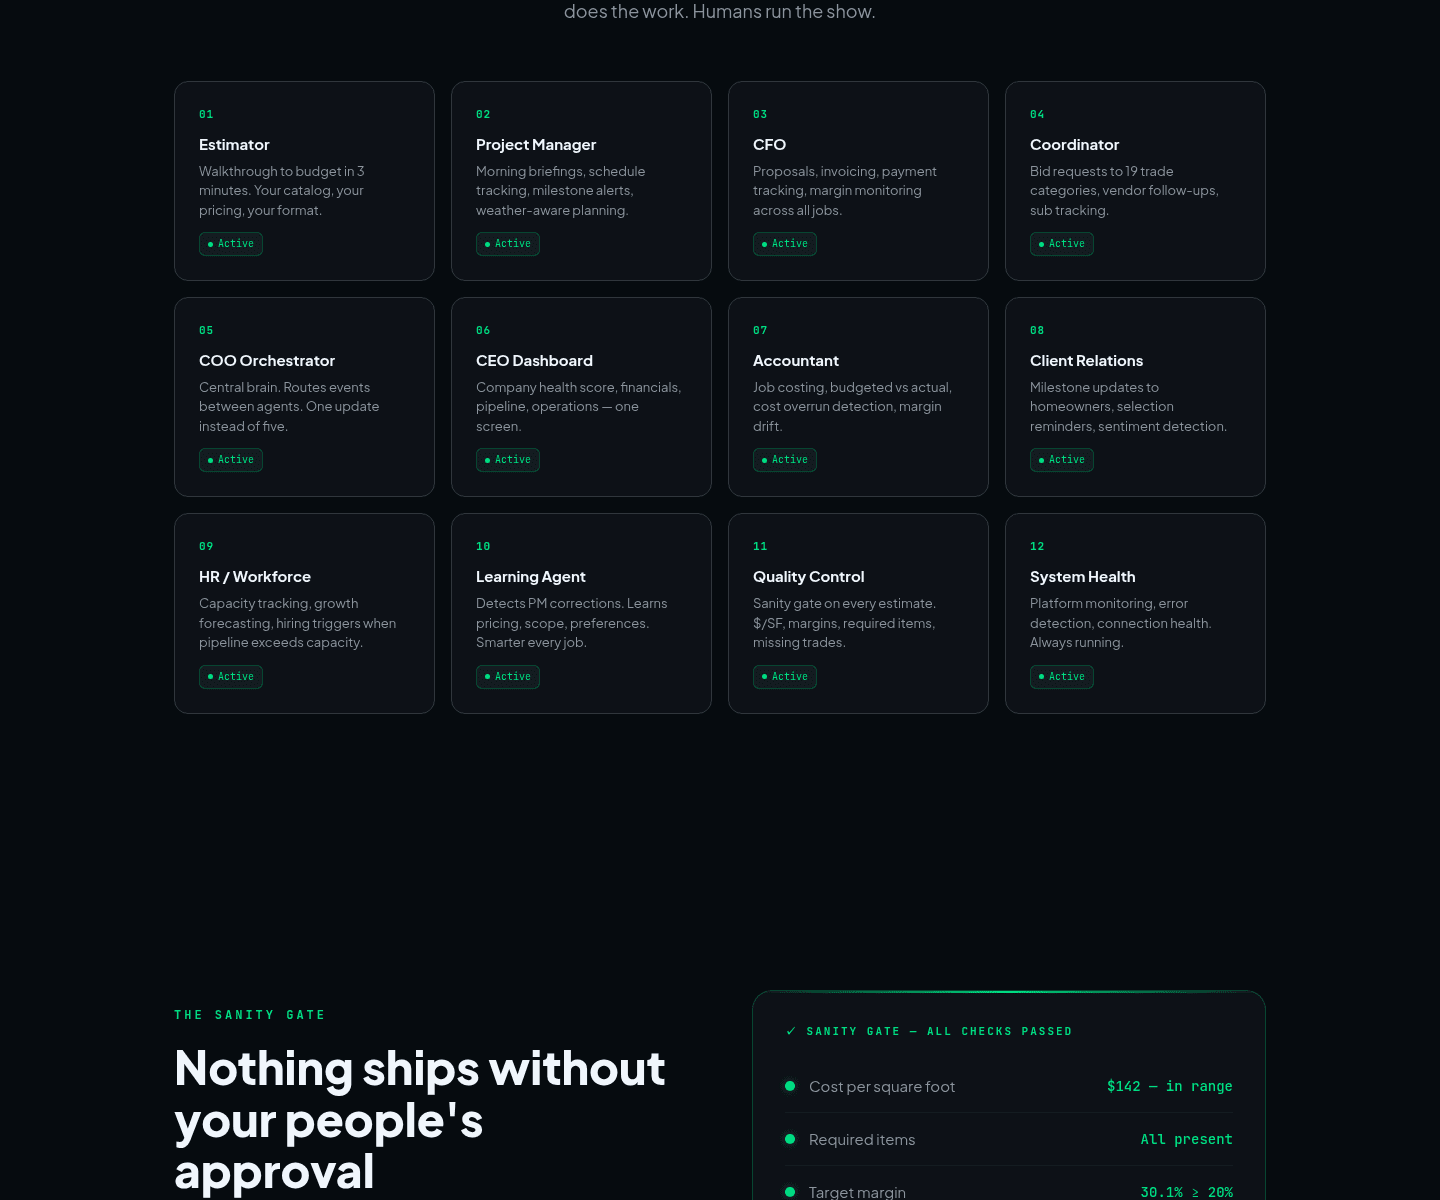Image resolution: width=1440 pixels, height=1200 pixels.
Task: Click the Quality Control card heading
Action: 808,577
